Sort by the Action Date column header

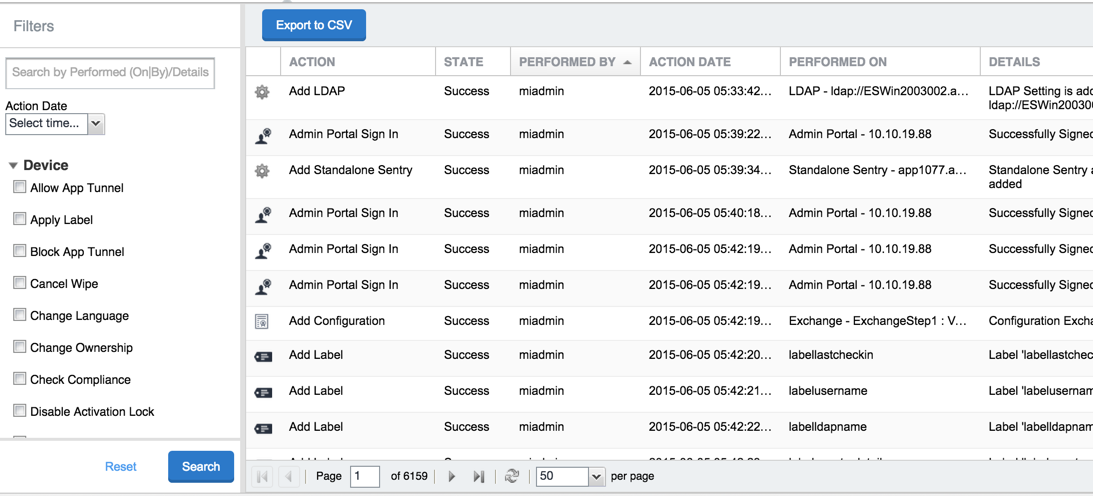tap(690, 62)
